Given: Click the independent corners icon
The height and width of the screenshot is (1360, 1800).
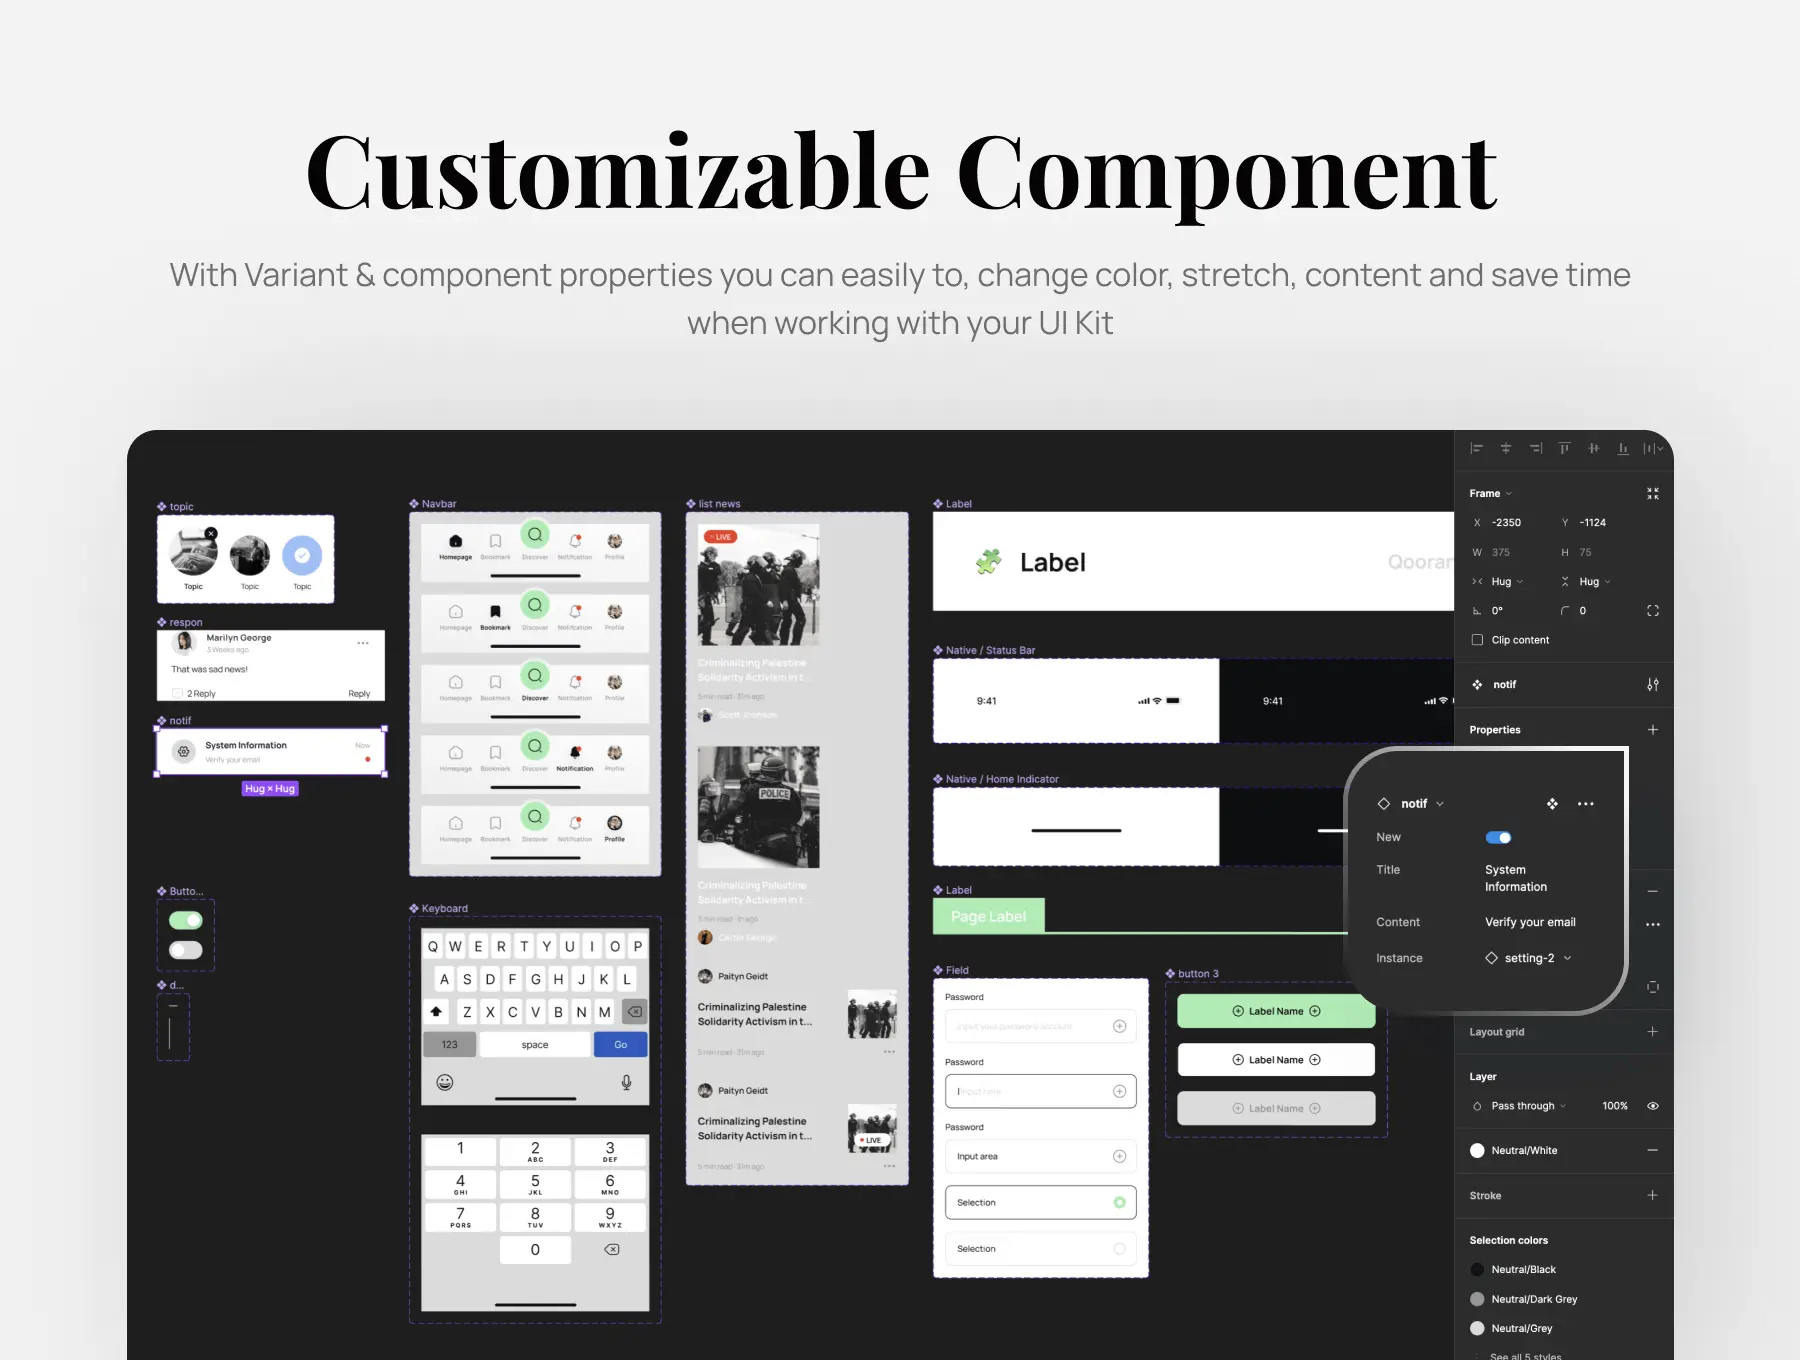Looking at the screenshot, I should [x=1652, y=611].
